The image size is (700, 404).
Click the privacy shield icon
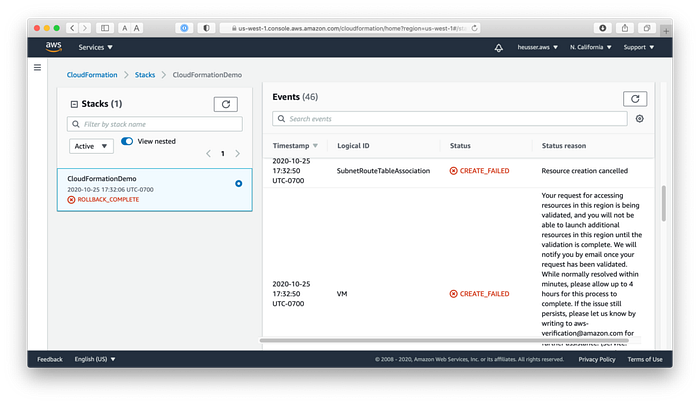coord(206,28)
